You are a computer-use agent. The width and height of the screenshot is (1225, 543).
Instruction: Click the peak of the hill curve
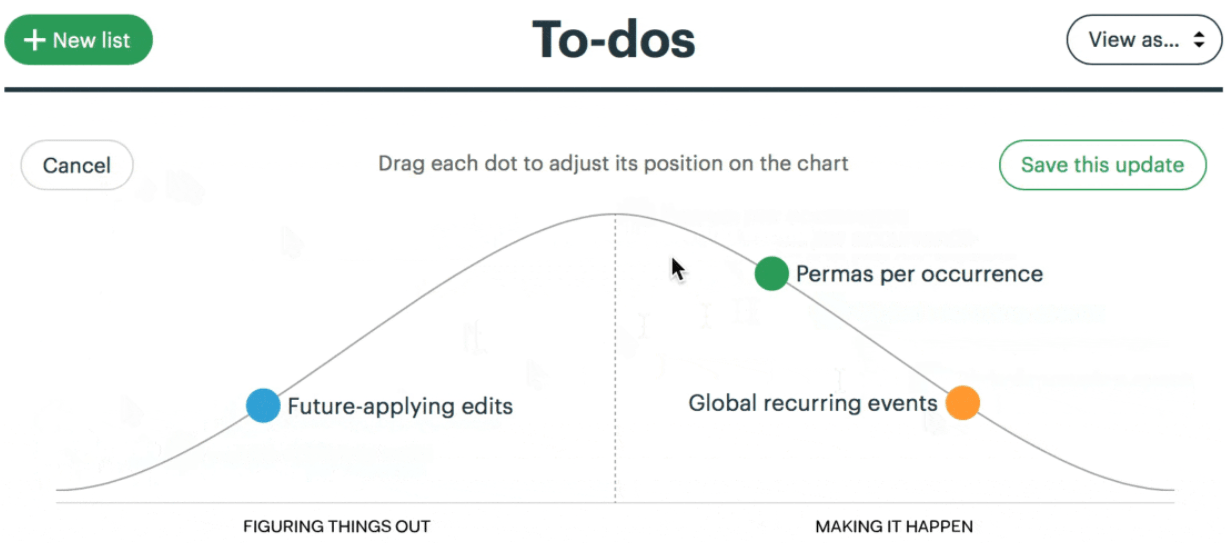(615, 214)
